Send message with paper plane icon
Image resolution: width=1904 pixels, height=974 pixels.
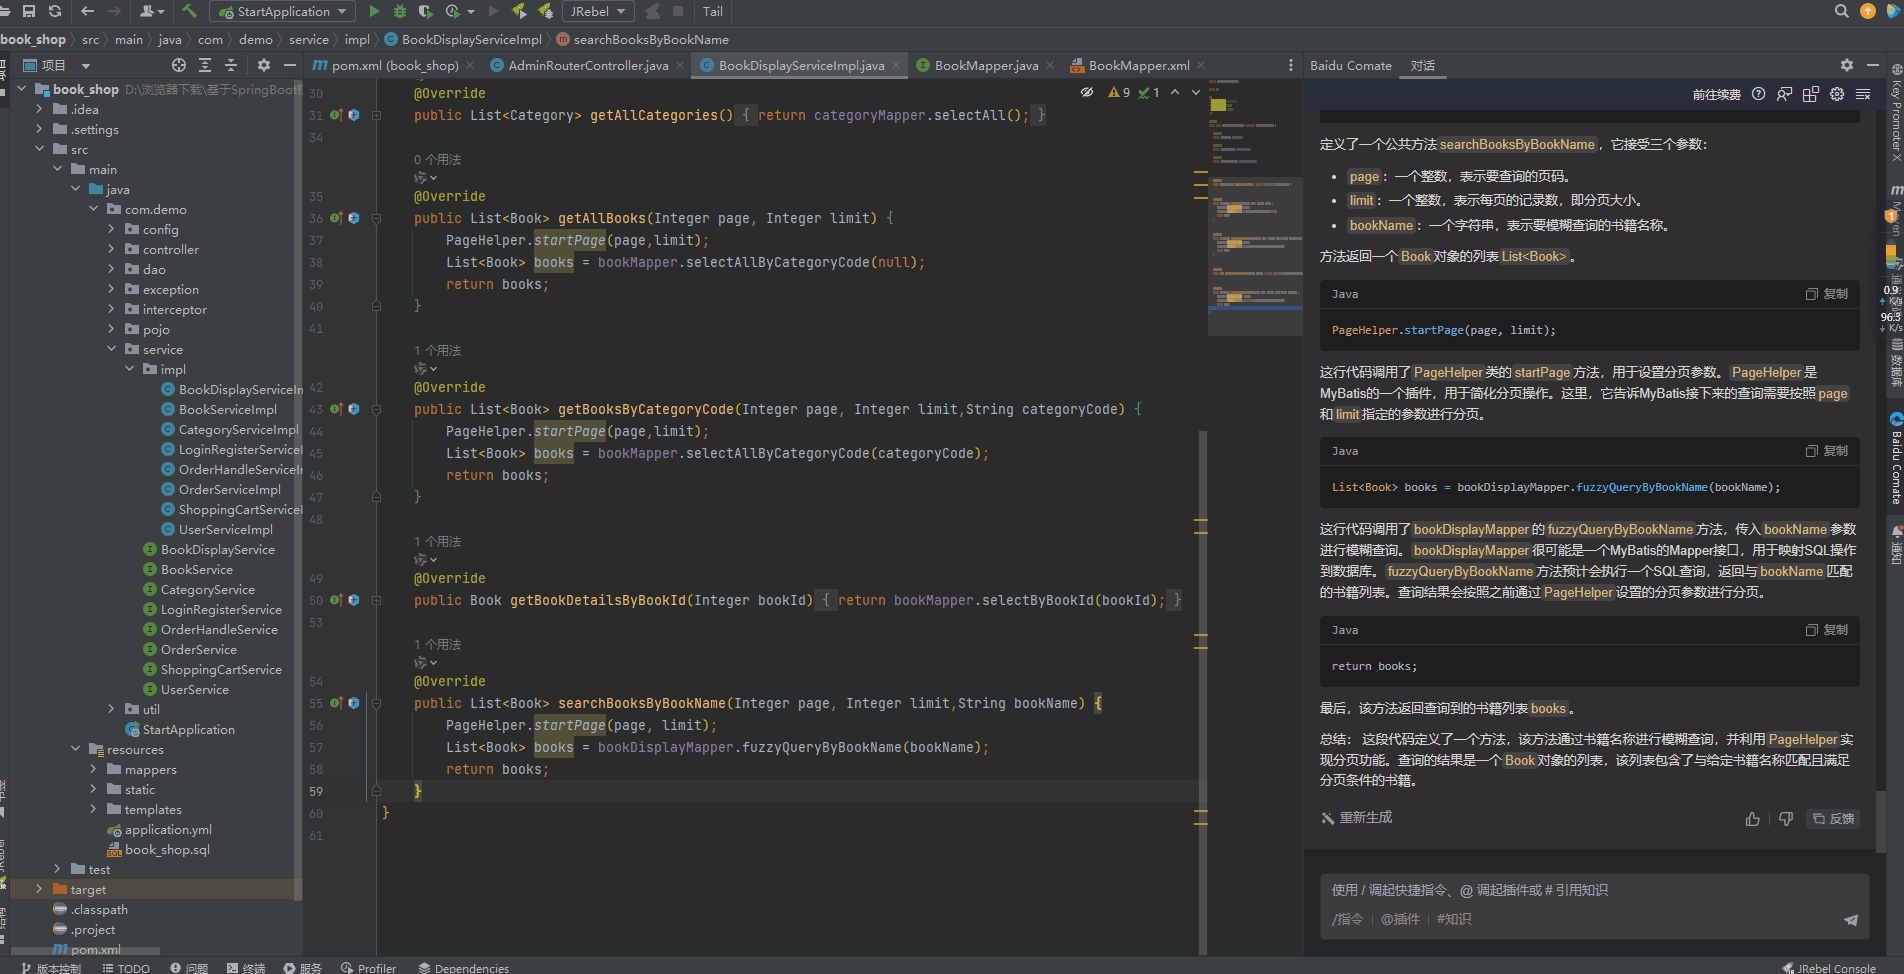tap(1851, 920)
